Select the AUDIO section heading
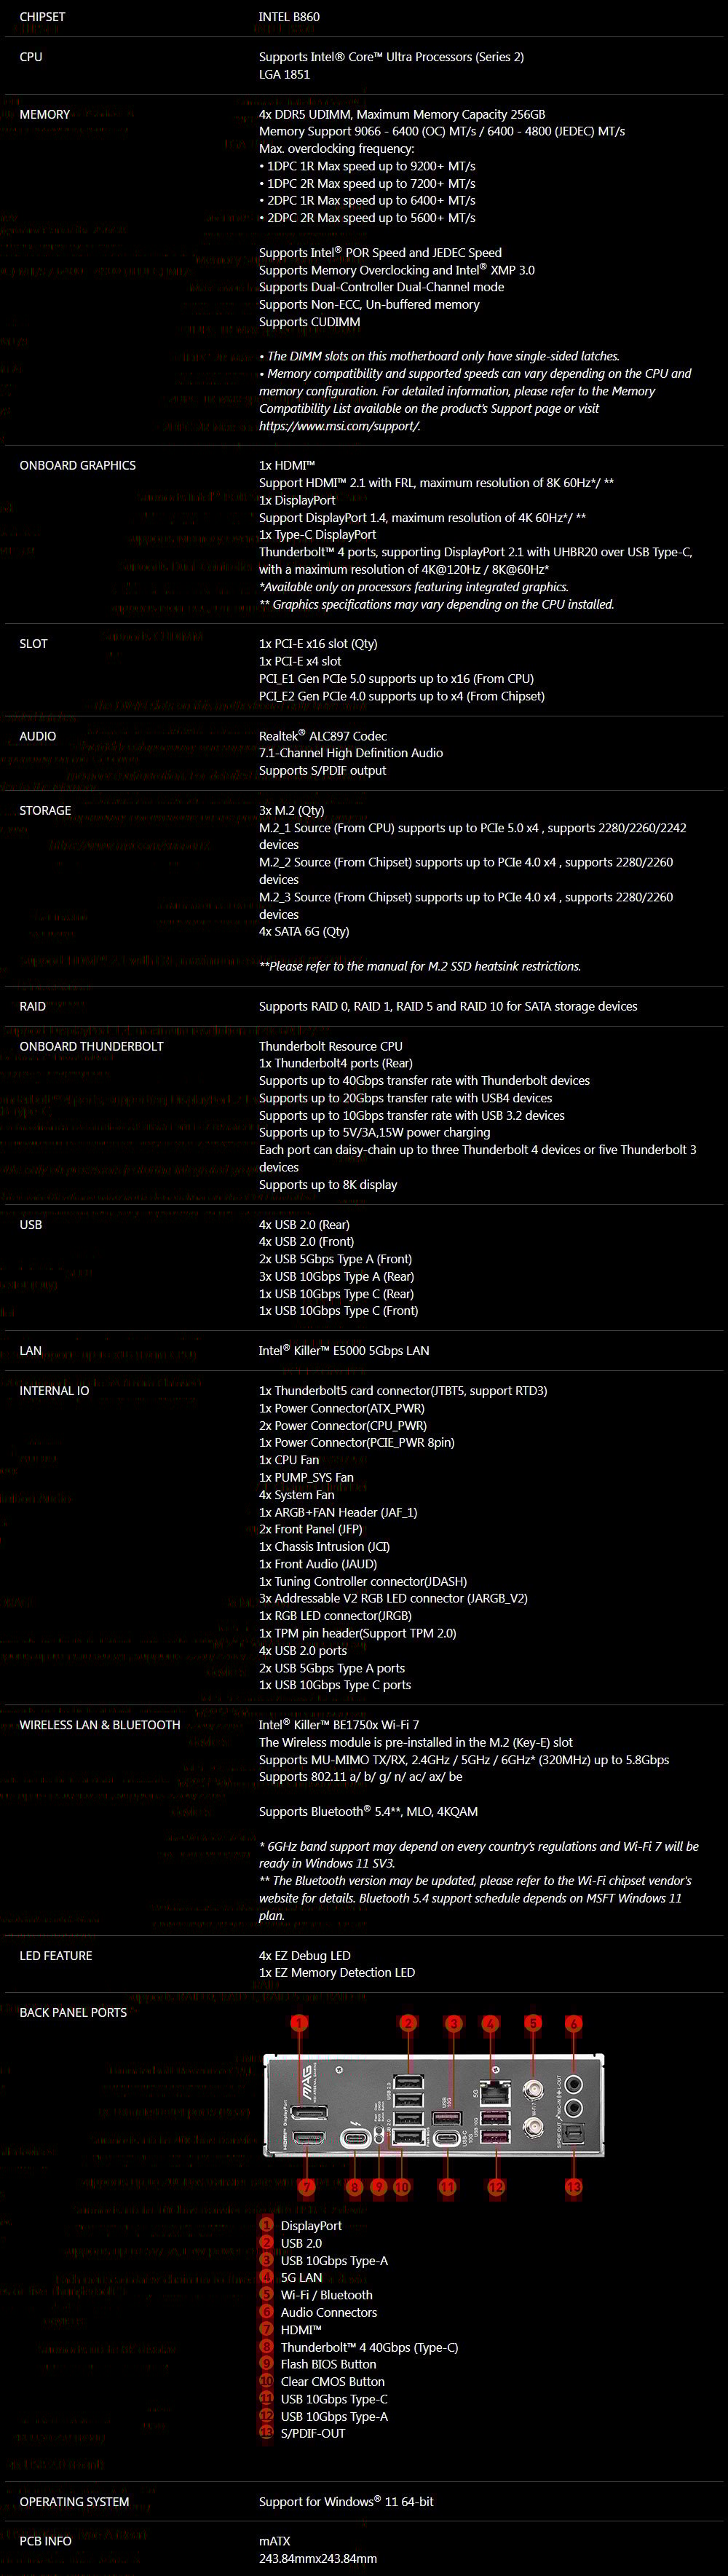 (x=38, y=736)
